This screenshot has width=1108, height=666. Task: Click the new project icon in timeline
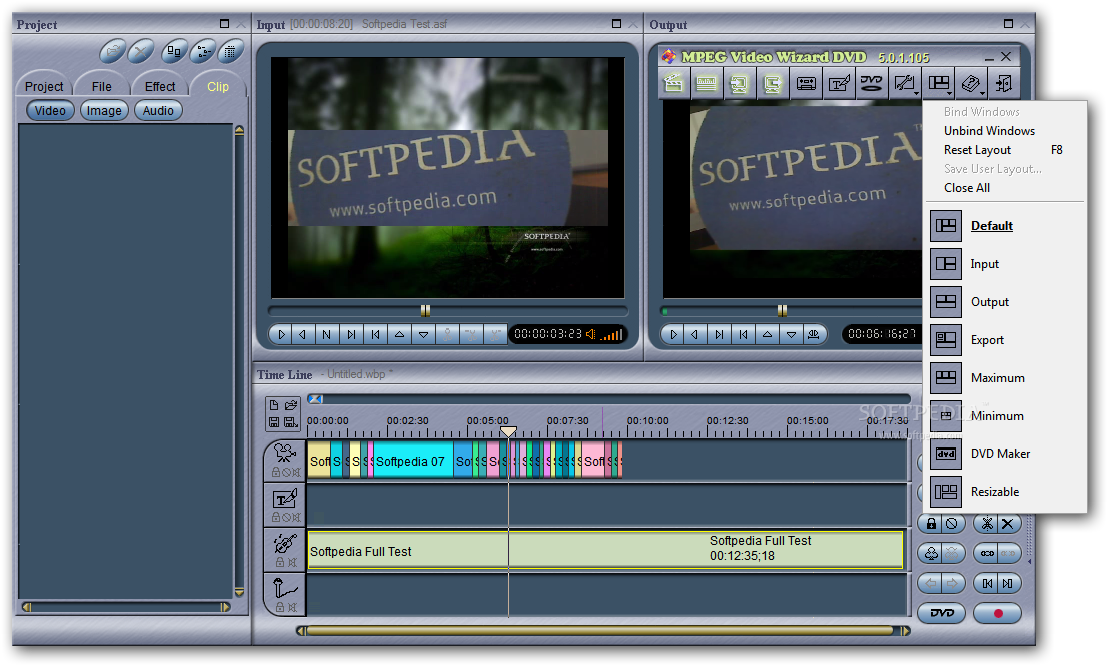(x=274, y=405)
